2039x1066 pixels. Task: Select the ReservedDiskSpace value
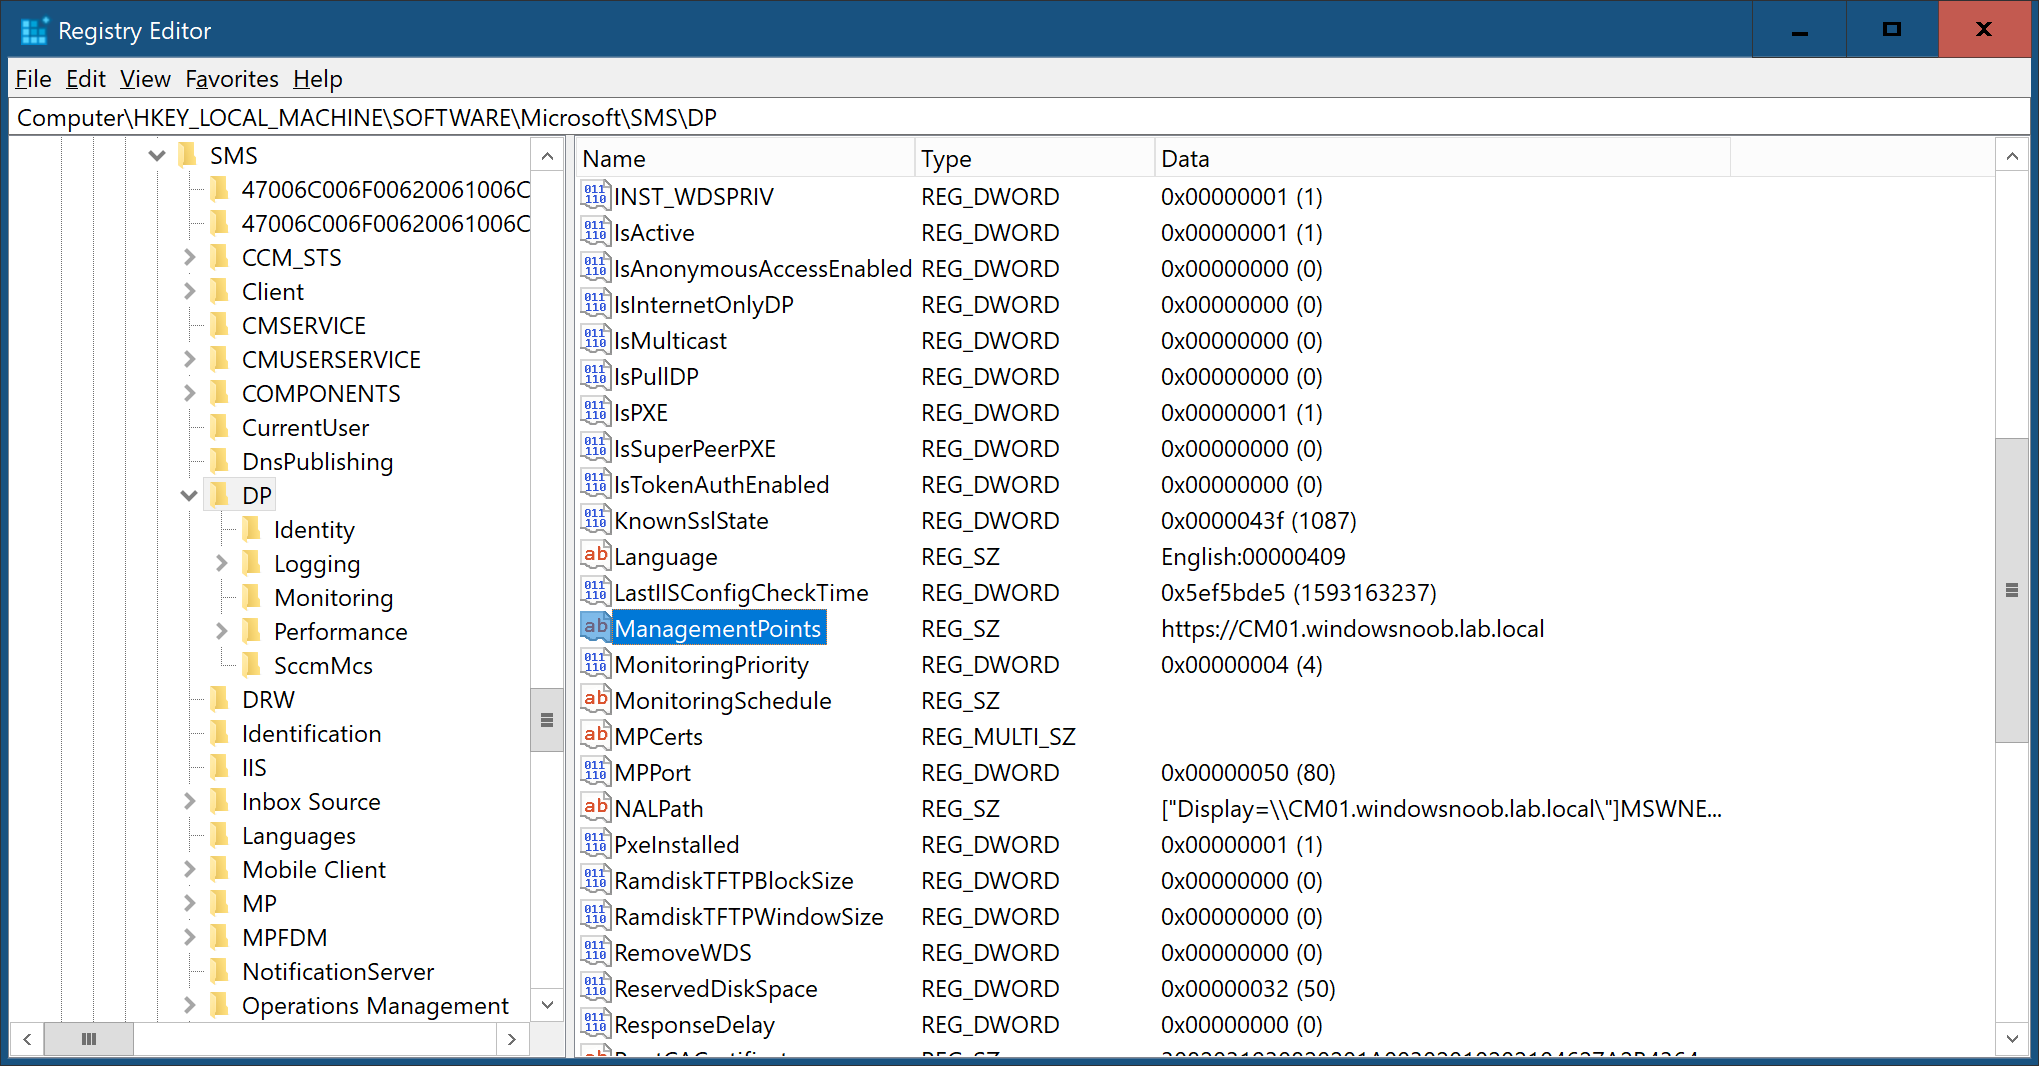[x=715, y=989]
